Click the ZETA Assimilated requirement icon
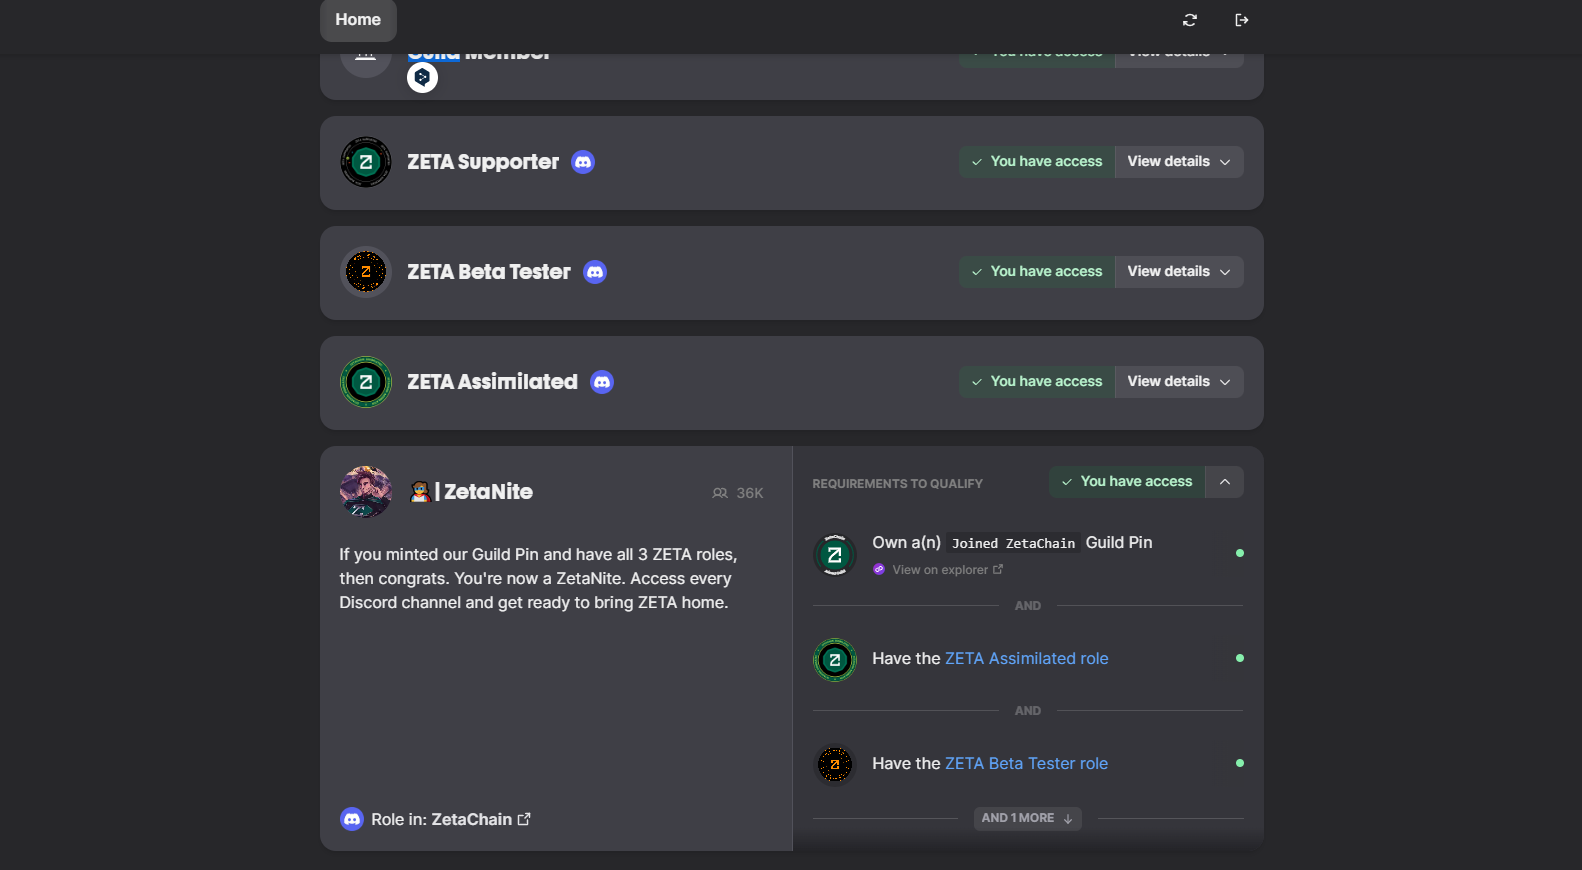Image resolution: width=1582 pixels, height=870 pixels. 835,660
